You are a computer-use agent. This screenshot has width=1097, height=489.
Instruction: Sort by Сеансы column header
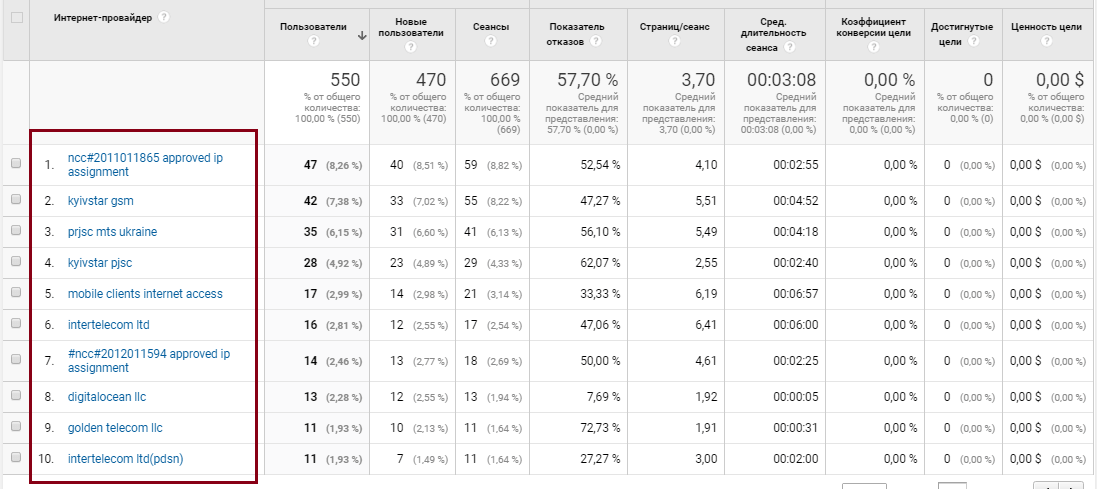coord(491,27)
